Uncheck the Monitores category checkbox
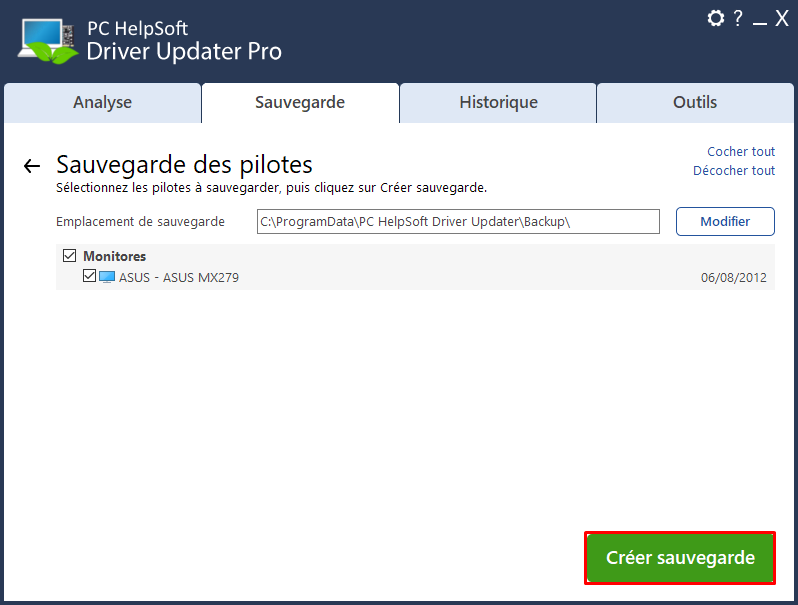Screen dimensions: 798x605 tap(70, 255)
